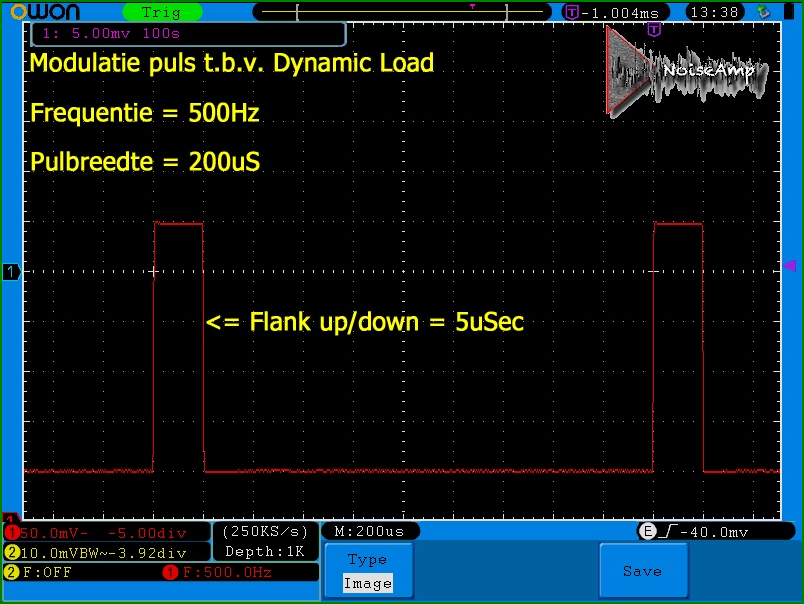This screenshot has height=604, width=804.
Task: Click the (250KS/s) sample rate readout
Action: [265, 532]
